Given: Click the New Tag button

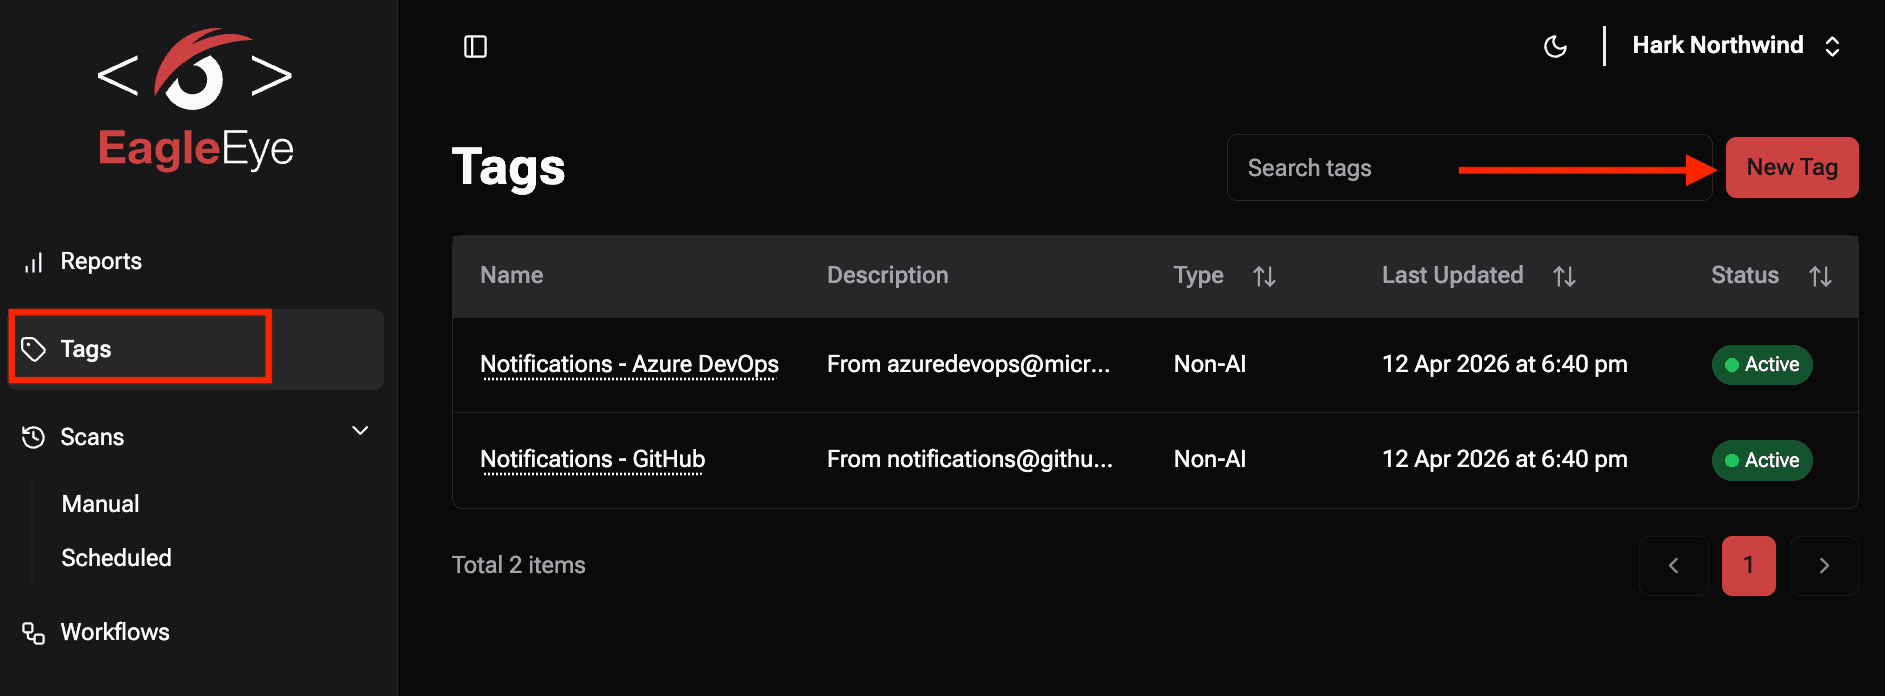Looking at the screenshot, I should (1791, 168).
